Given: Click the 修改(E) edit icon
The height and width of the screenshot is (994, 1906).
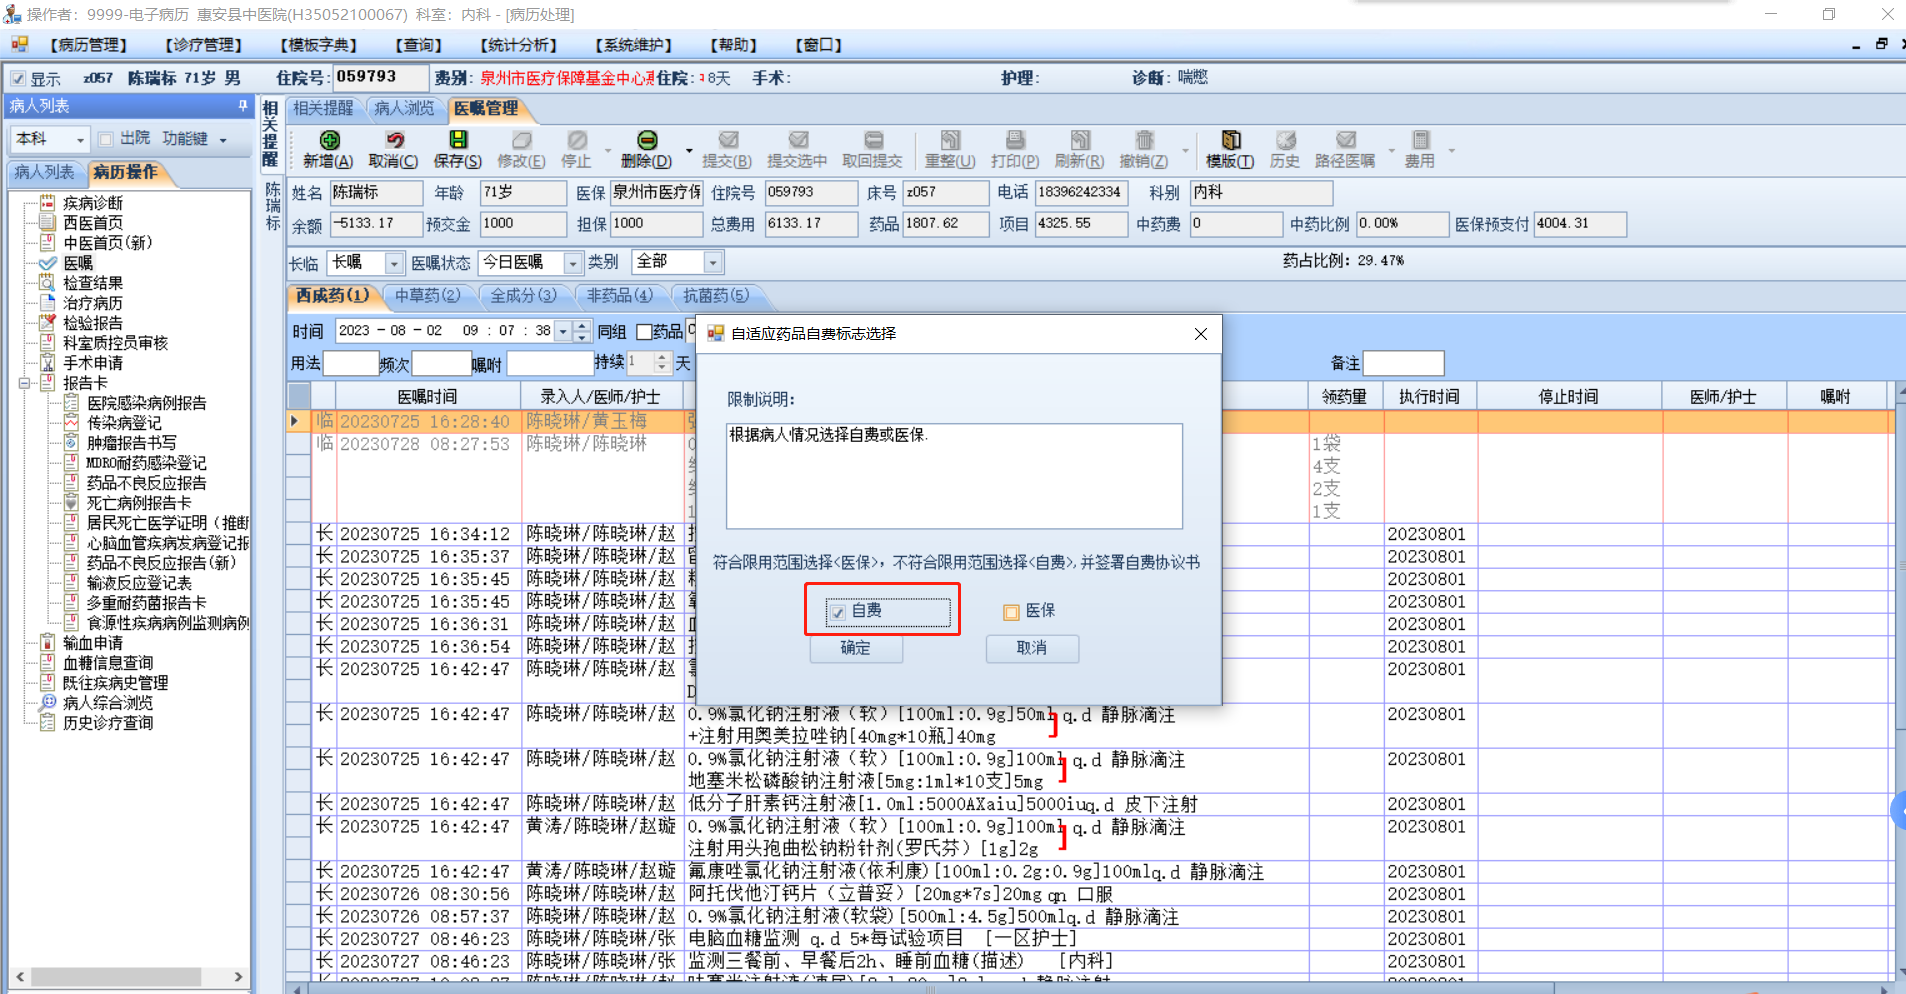Looking at the screenshot, I should coord(521,140).
